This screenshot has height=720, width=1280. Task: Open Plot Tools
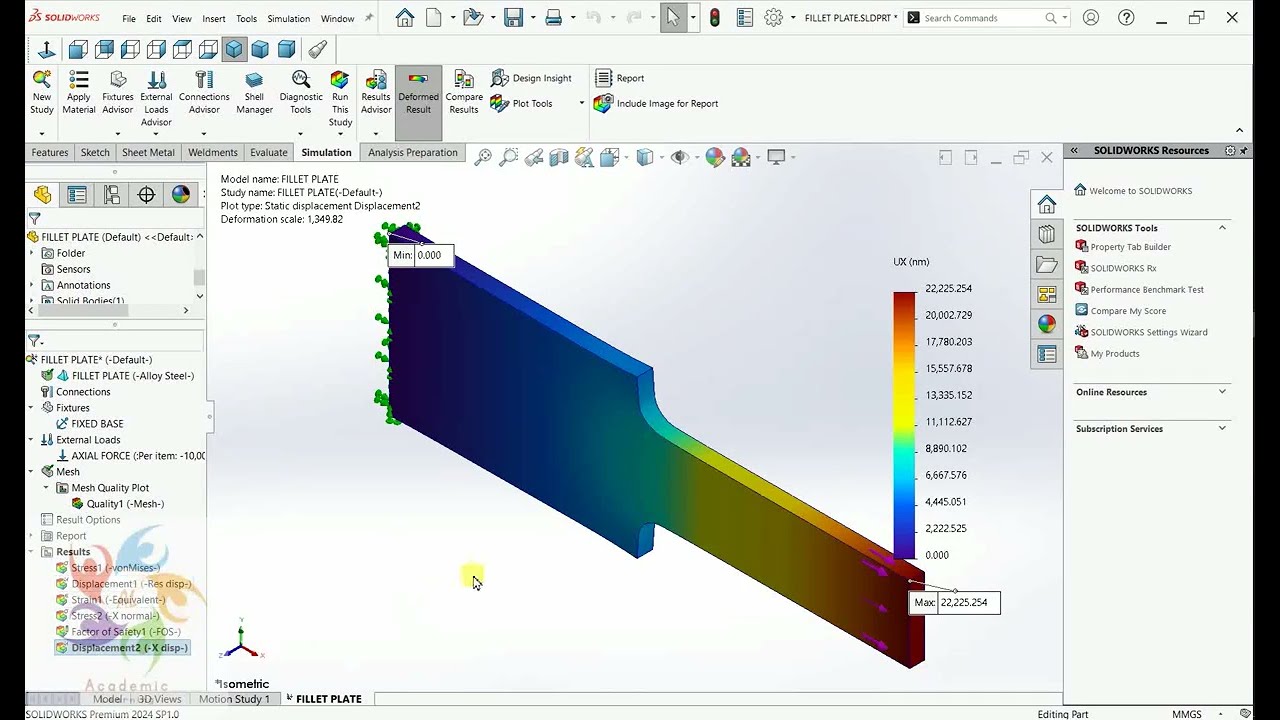pos(522,103)
